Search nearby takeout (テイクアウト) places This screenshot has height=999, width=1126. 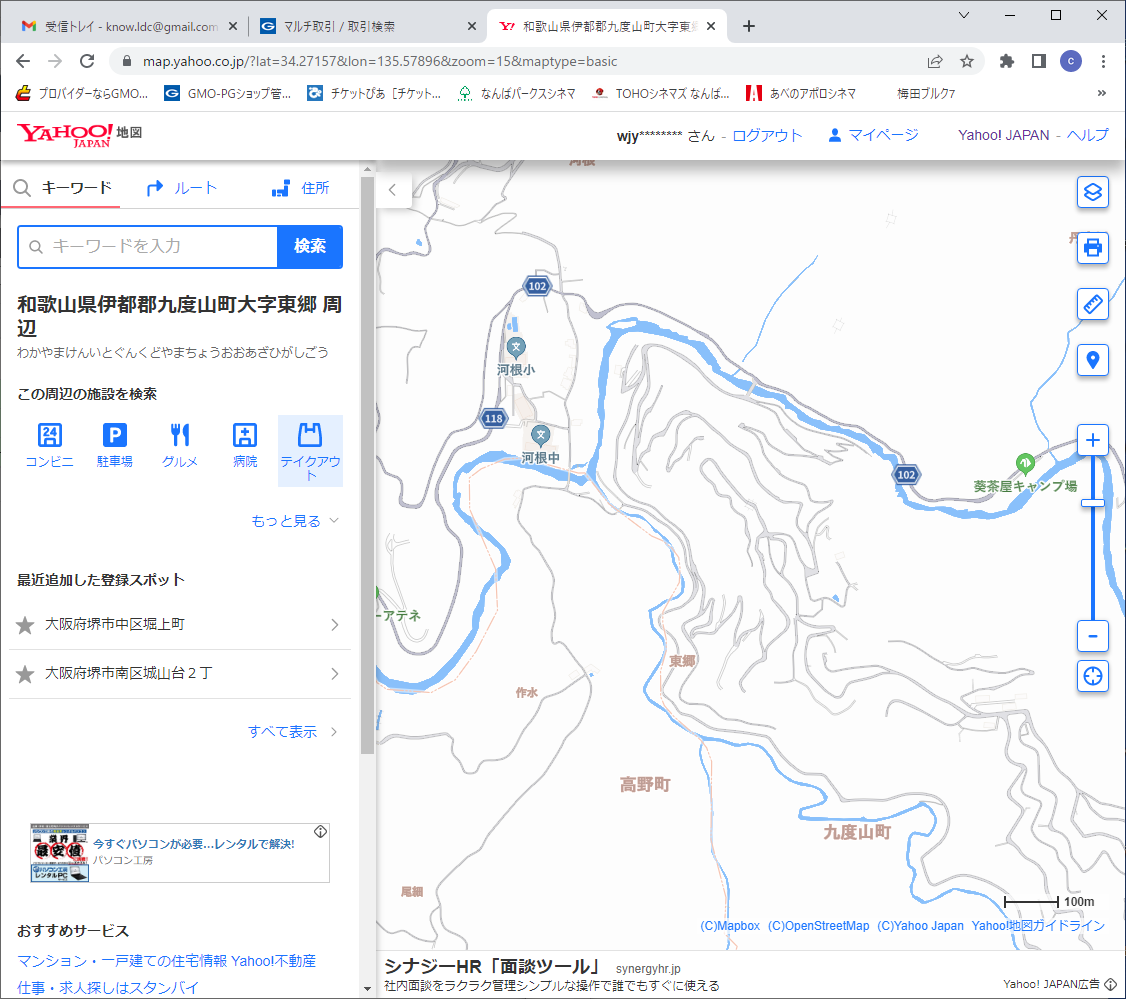pos(310,450)
